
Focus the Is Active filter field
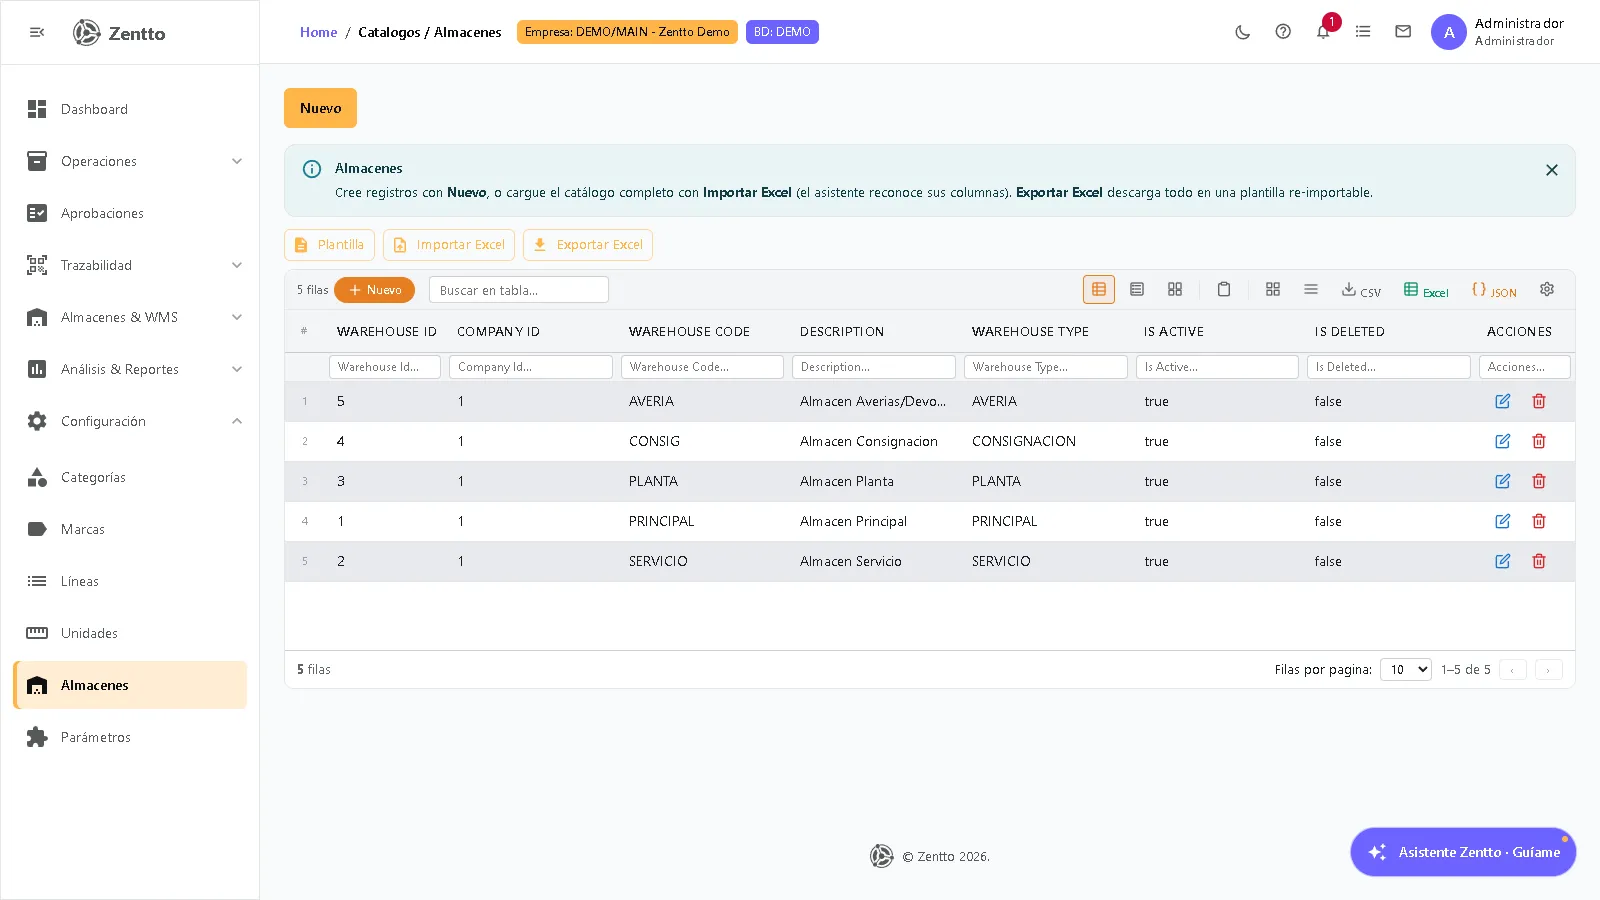(1217, 367)
